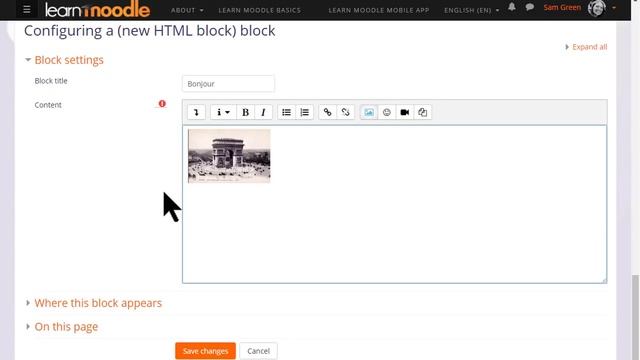Screen dimensions: 640x360
Task: Click Sam Green's profile avatar
Action: [596, 8]
